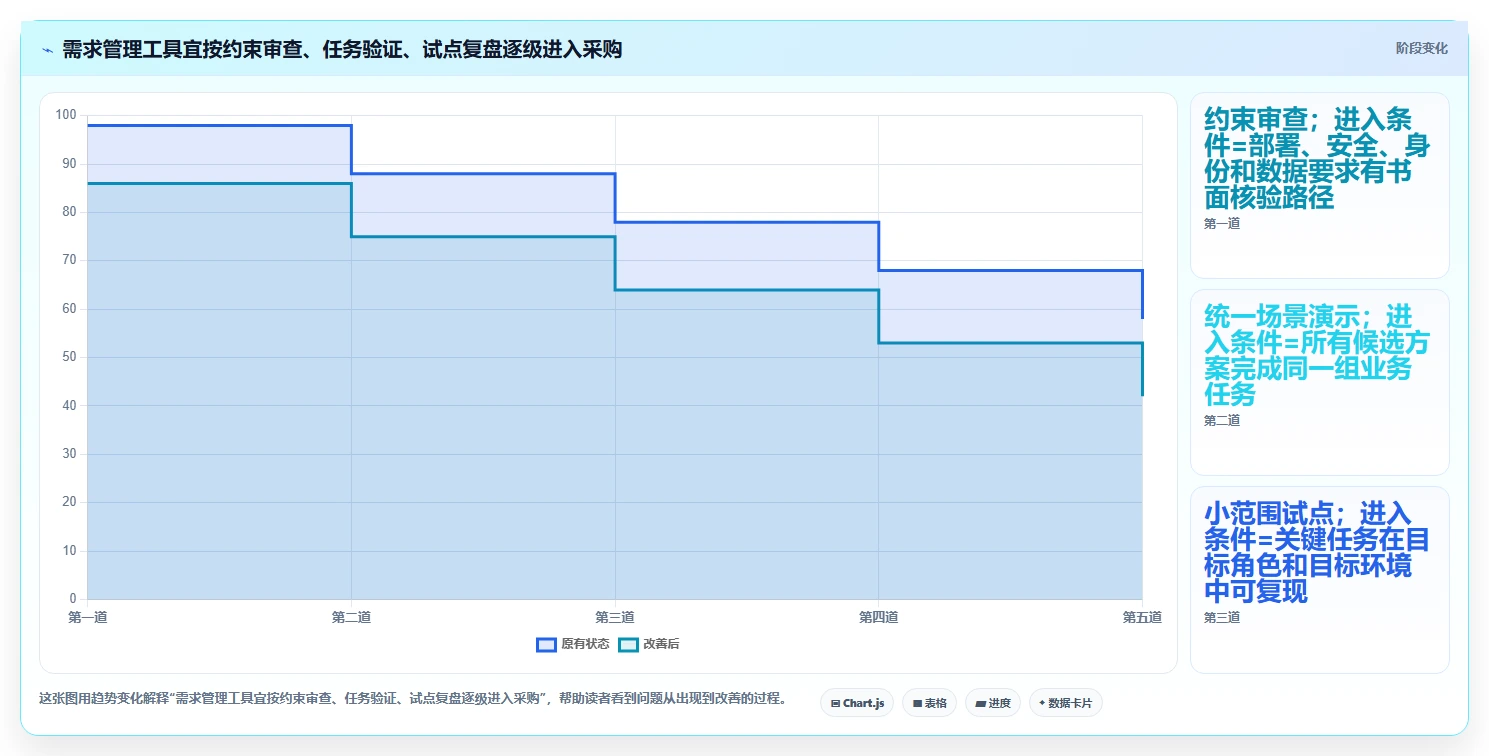Click the 第一道 x-axis label
Screen dimensions: 1489x756
88,617
